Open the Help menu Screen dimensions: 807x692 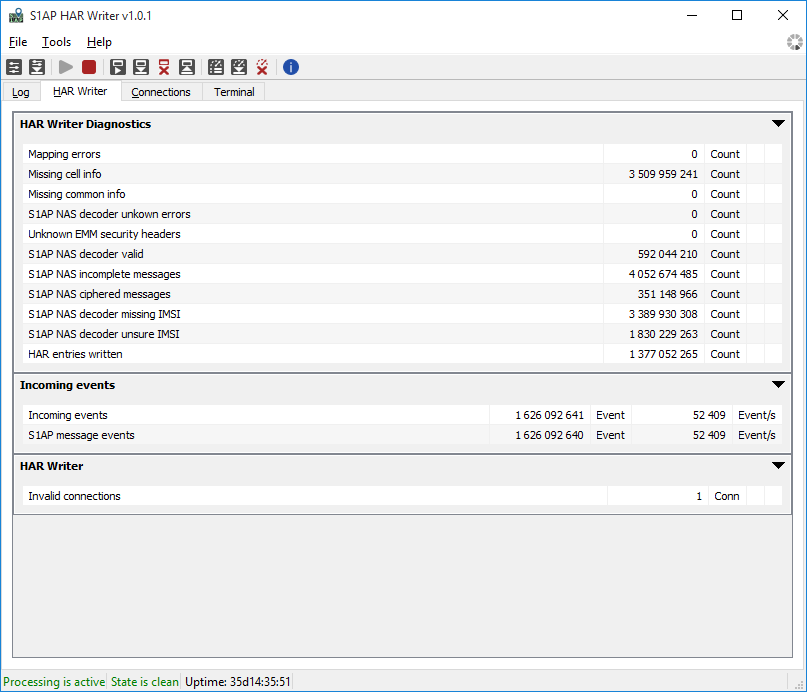(x=99, y=42)
